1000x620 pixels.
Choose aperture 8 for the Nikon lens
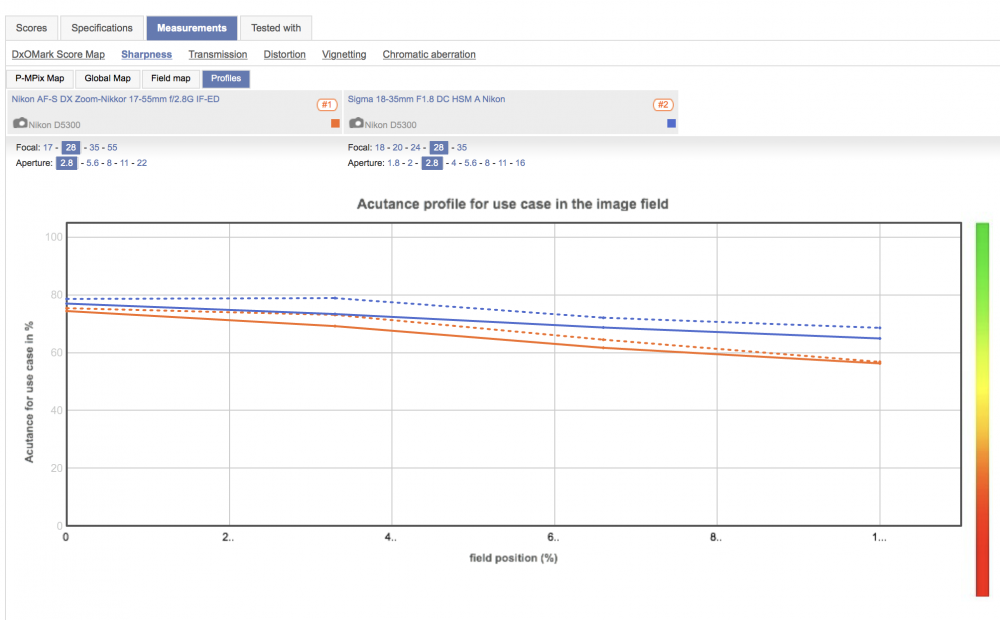(109, 163)
